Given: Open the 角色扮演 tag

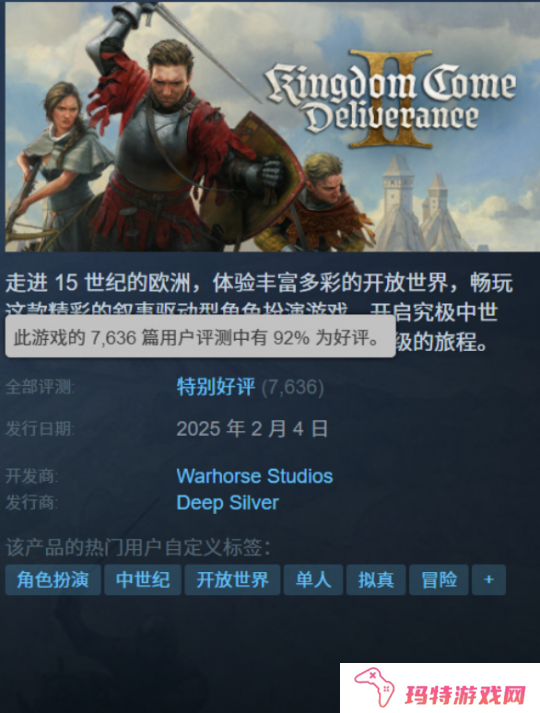Looking at the screenshot, I should [53, 580].
